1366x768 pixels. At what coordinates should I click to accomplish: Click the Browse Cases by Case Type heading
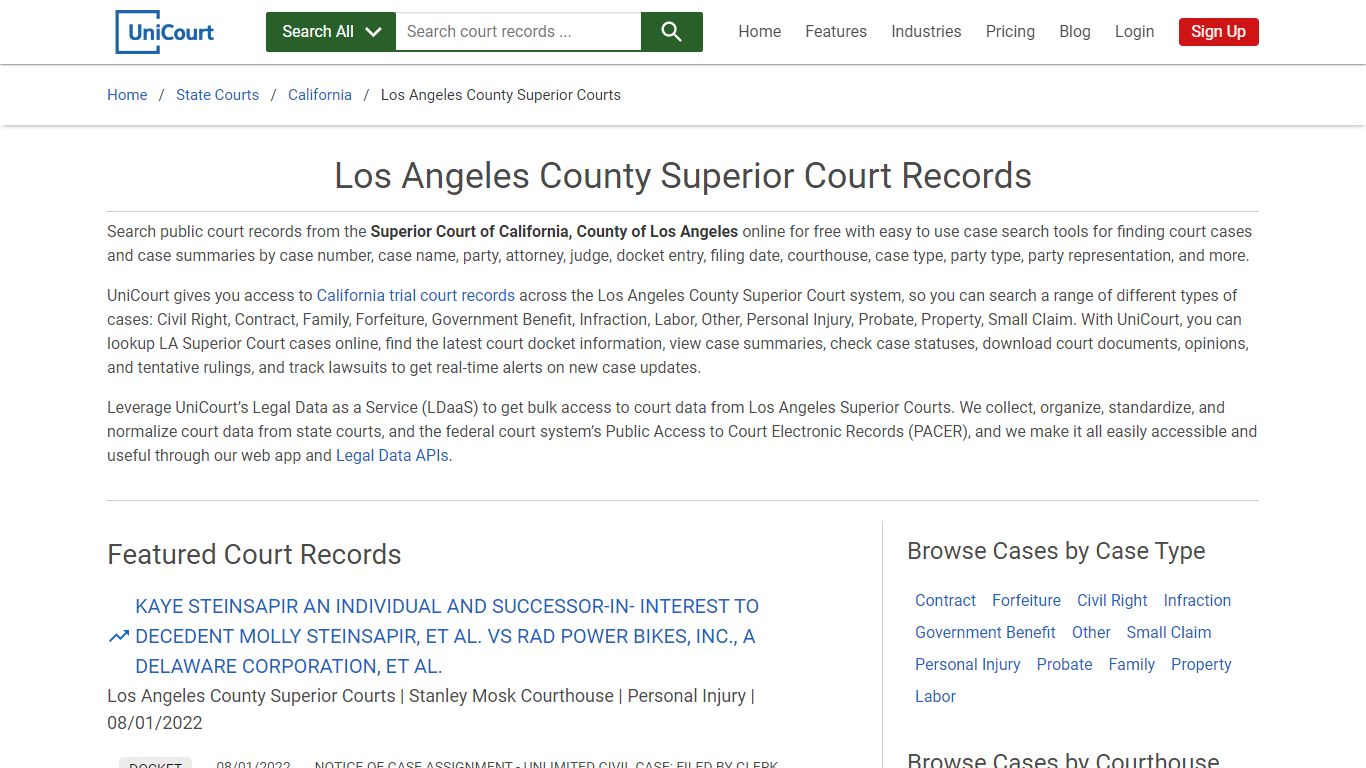(1056, 551)
